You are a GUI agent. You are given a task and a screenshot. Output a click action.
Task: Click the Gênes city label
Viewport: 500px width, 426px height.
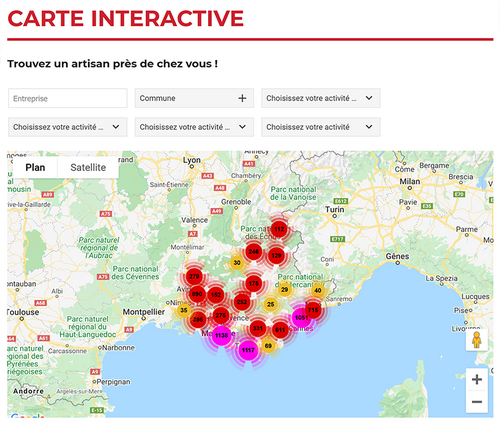[x=397, y=256]
